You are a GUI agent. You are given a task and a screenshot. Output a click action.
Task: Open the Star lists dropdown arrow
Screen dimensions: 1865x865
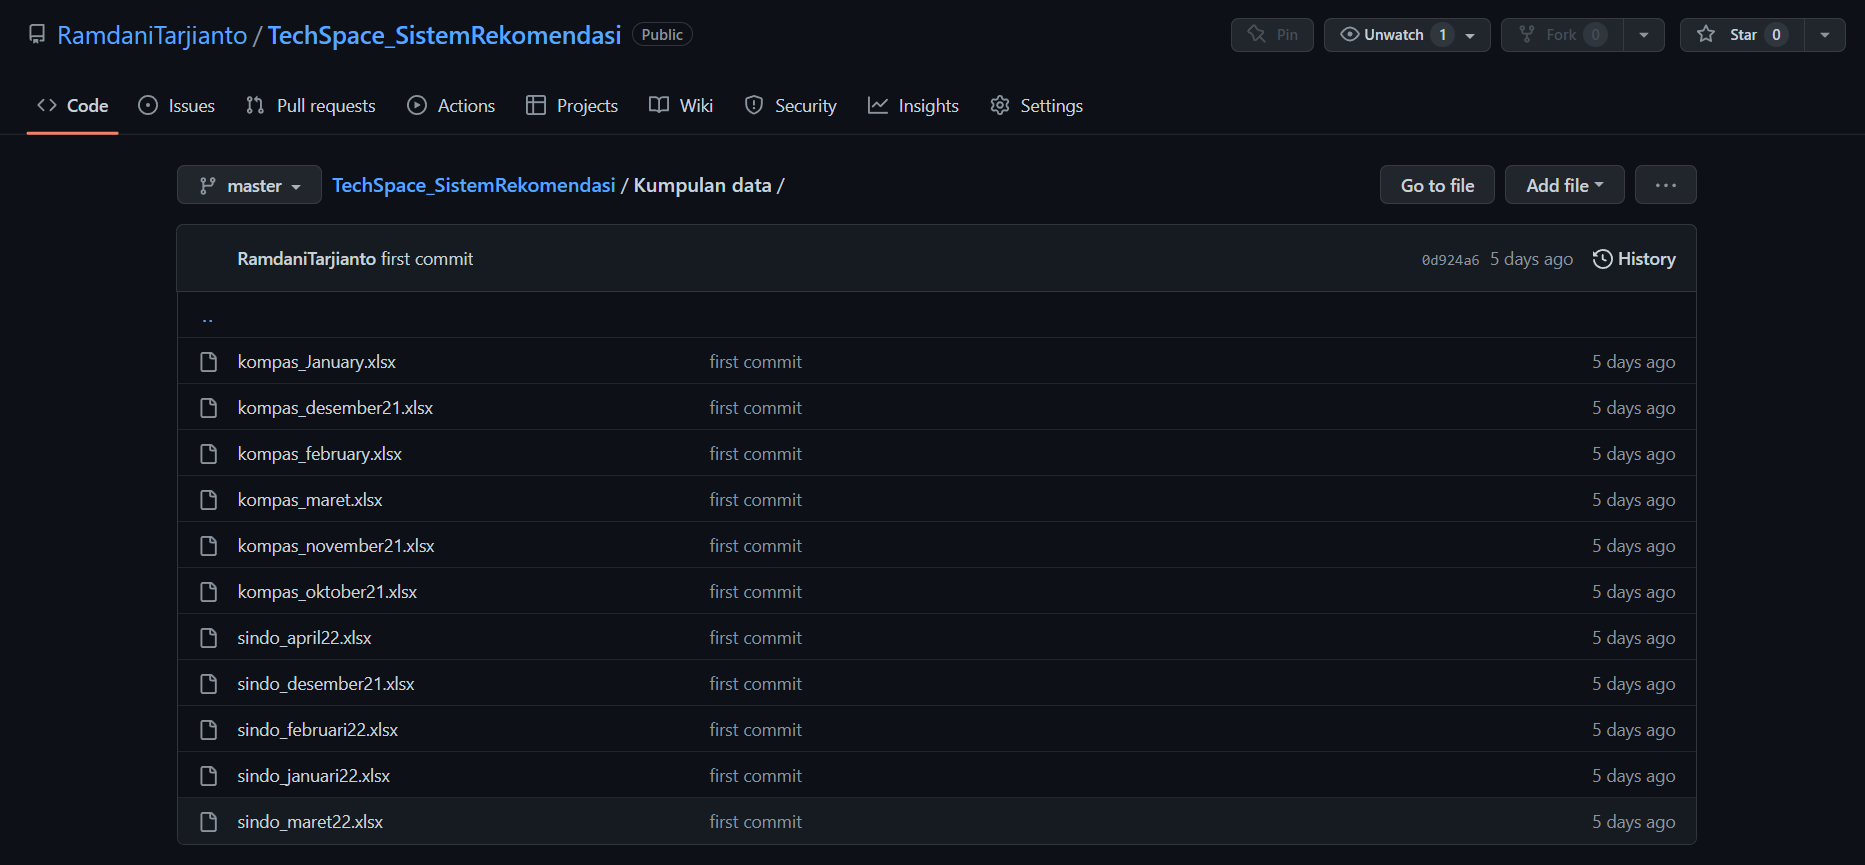(1825, 34)
